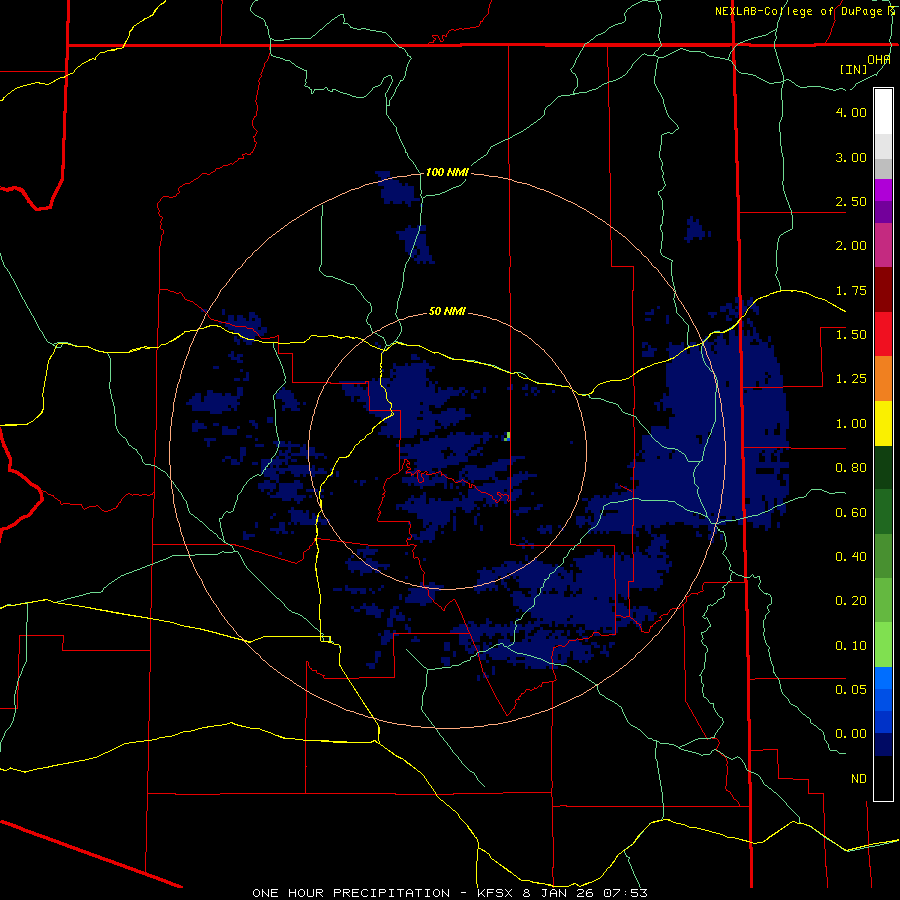Click the pink legend swatch near 2.00
900x900 pixels.
pyautogui.click(x=883, y=246)
